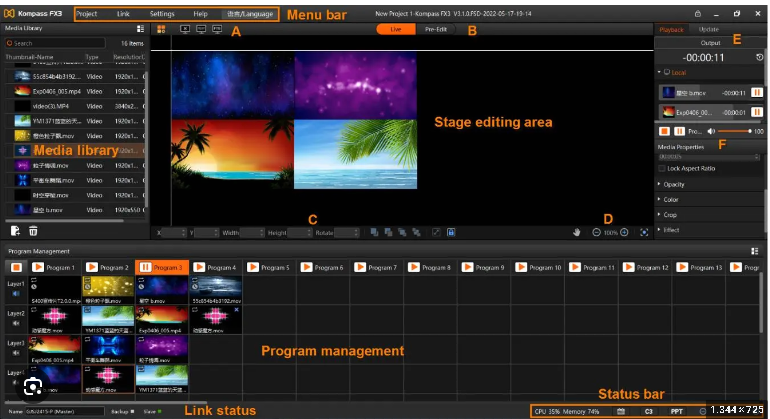Switch to Live mode

pyautogui.click(x=396, y=29)
